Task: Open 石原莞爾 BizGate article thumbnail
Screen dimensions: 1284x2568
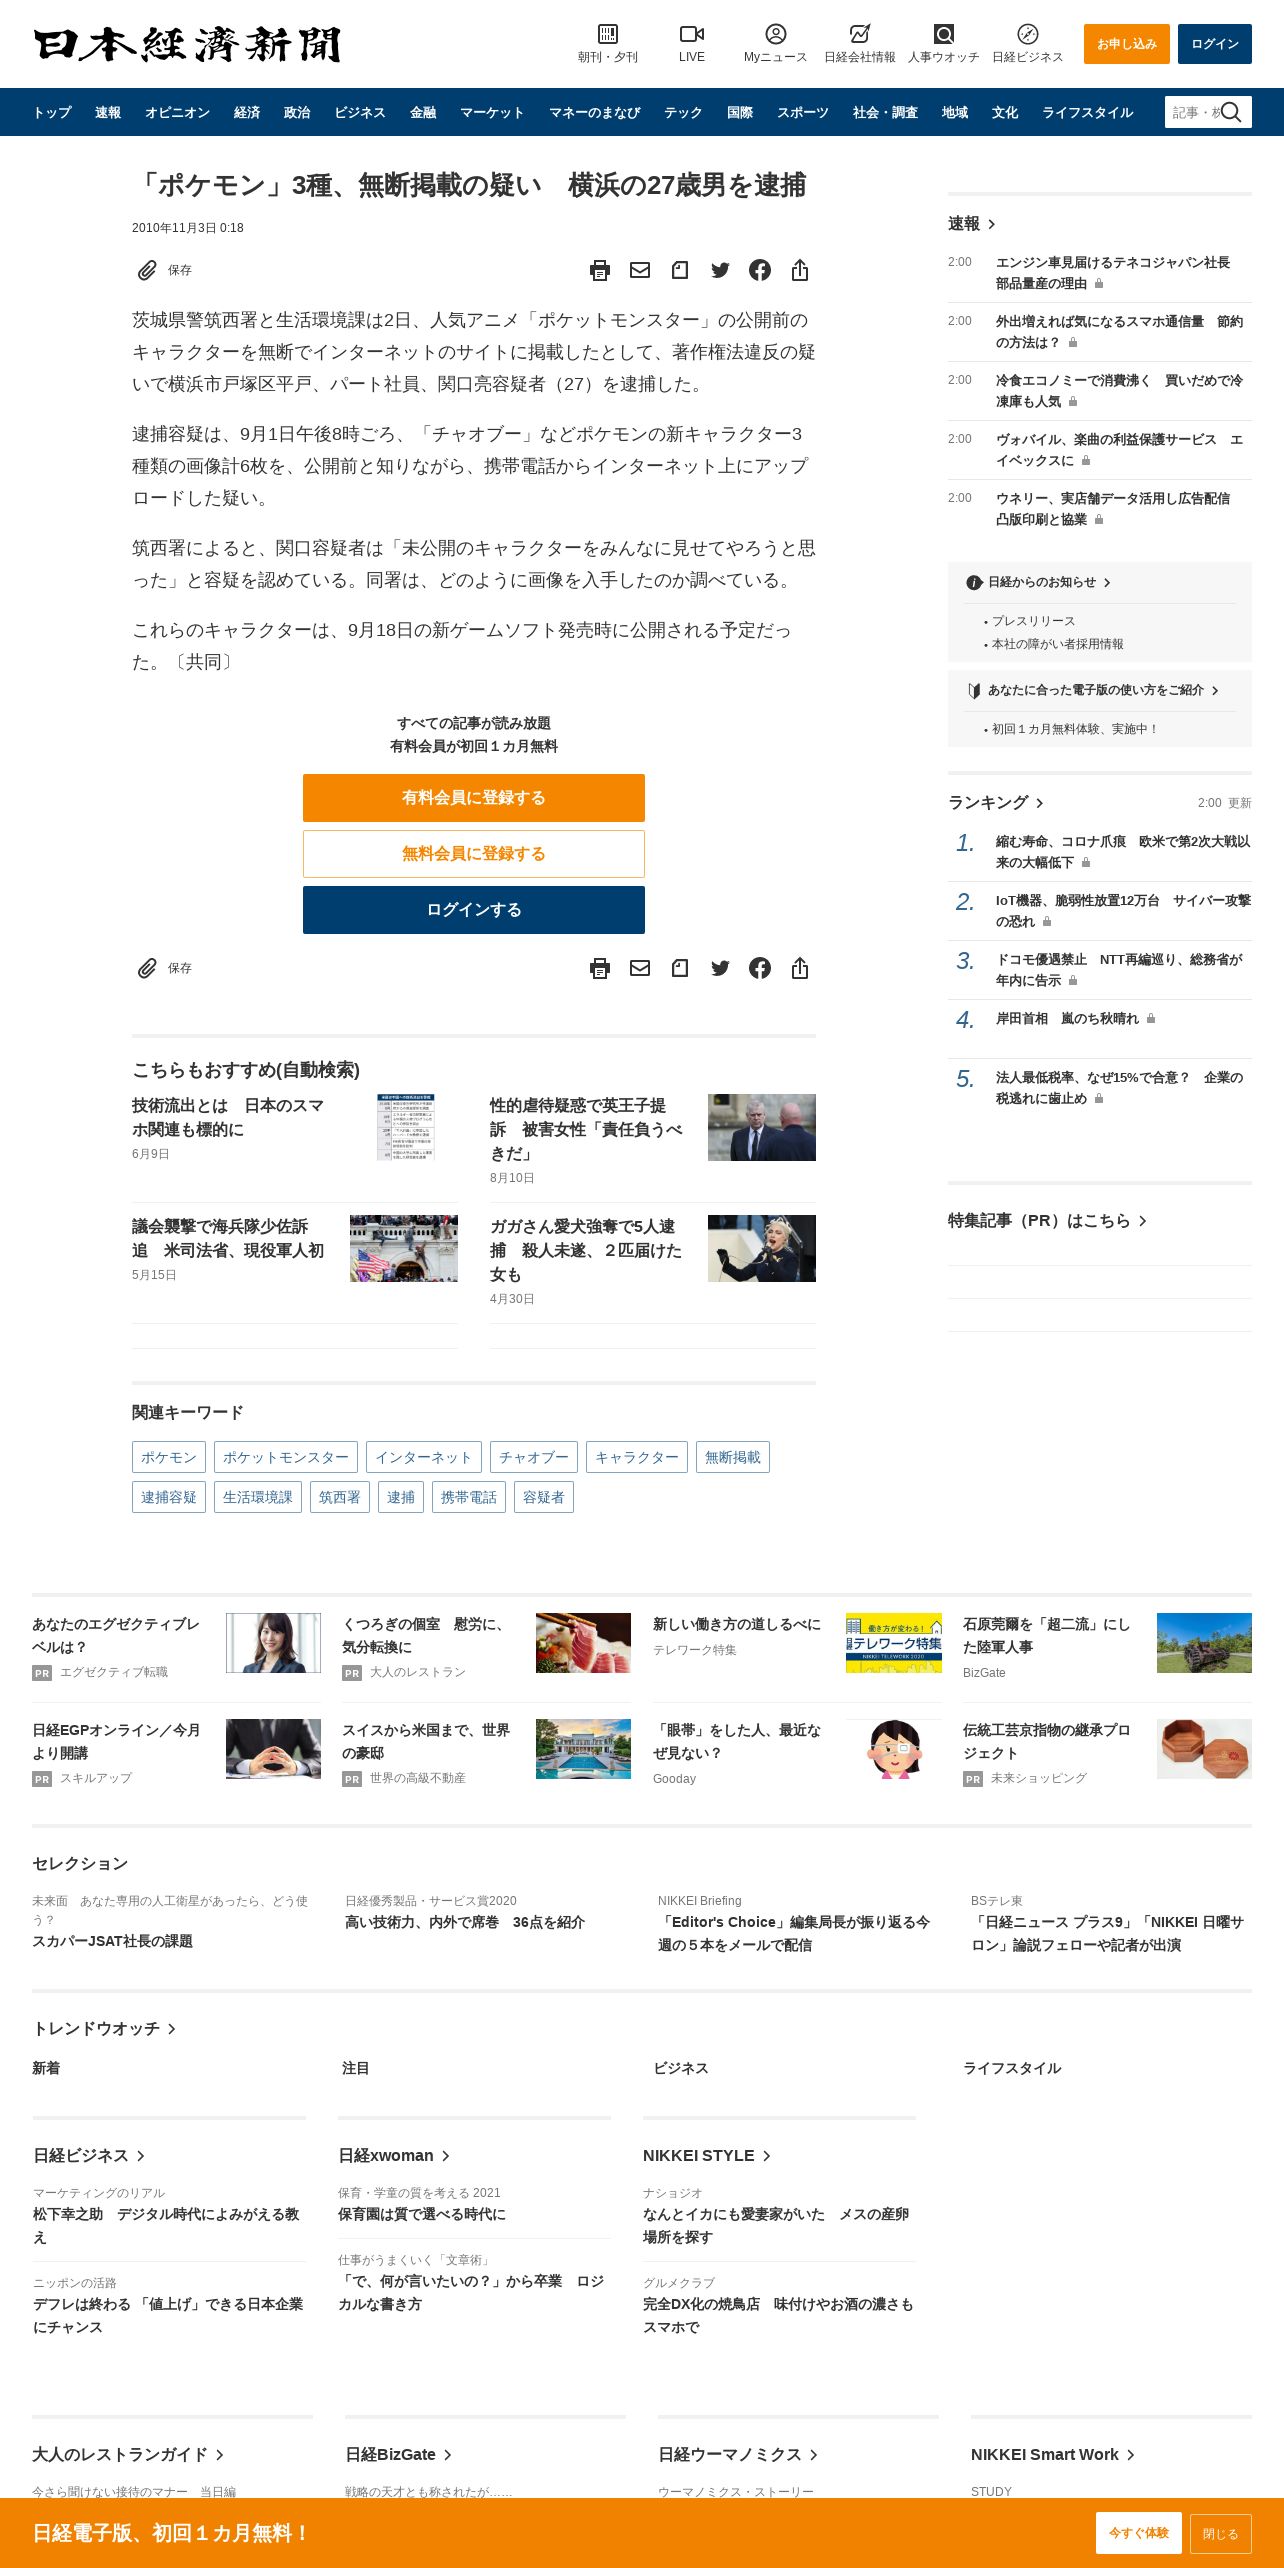Action: click(x=1204, y=1642)
